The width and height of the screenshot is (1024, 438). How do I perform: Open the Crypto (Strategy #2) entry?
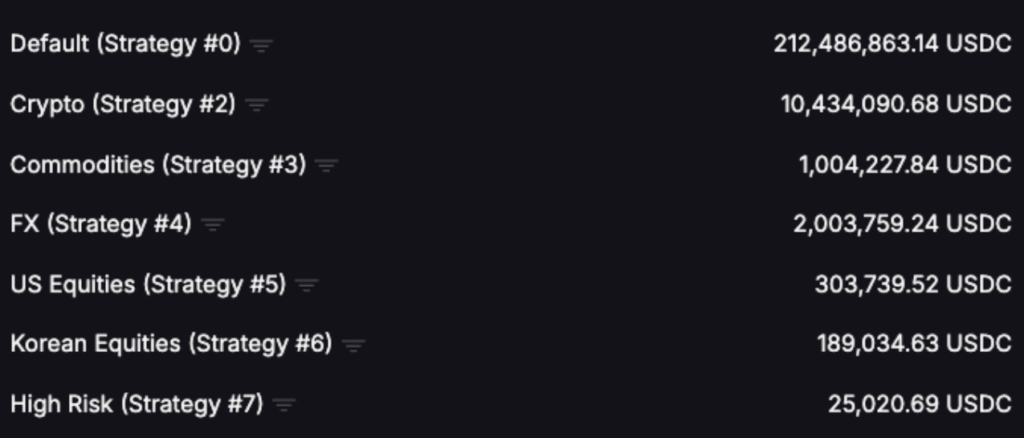(122, 105)
